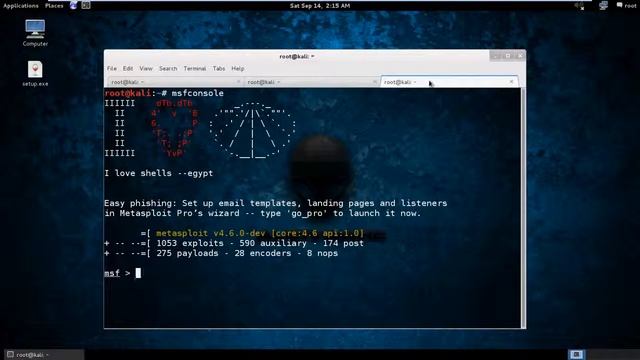Open the Help menu in terminal
This screenshot has width=640, height=360.
tap(238, 69)
